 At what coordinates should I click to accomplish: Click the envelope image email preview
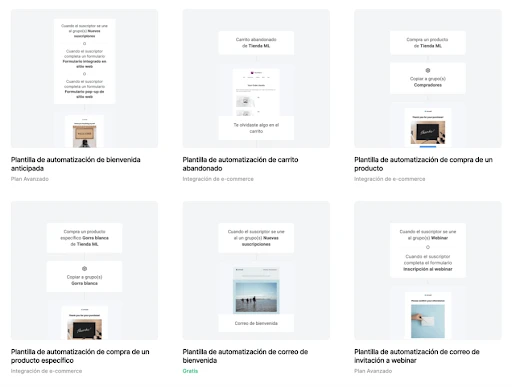point(428,321)
